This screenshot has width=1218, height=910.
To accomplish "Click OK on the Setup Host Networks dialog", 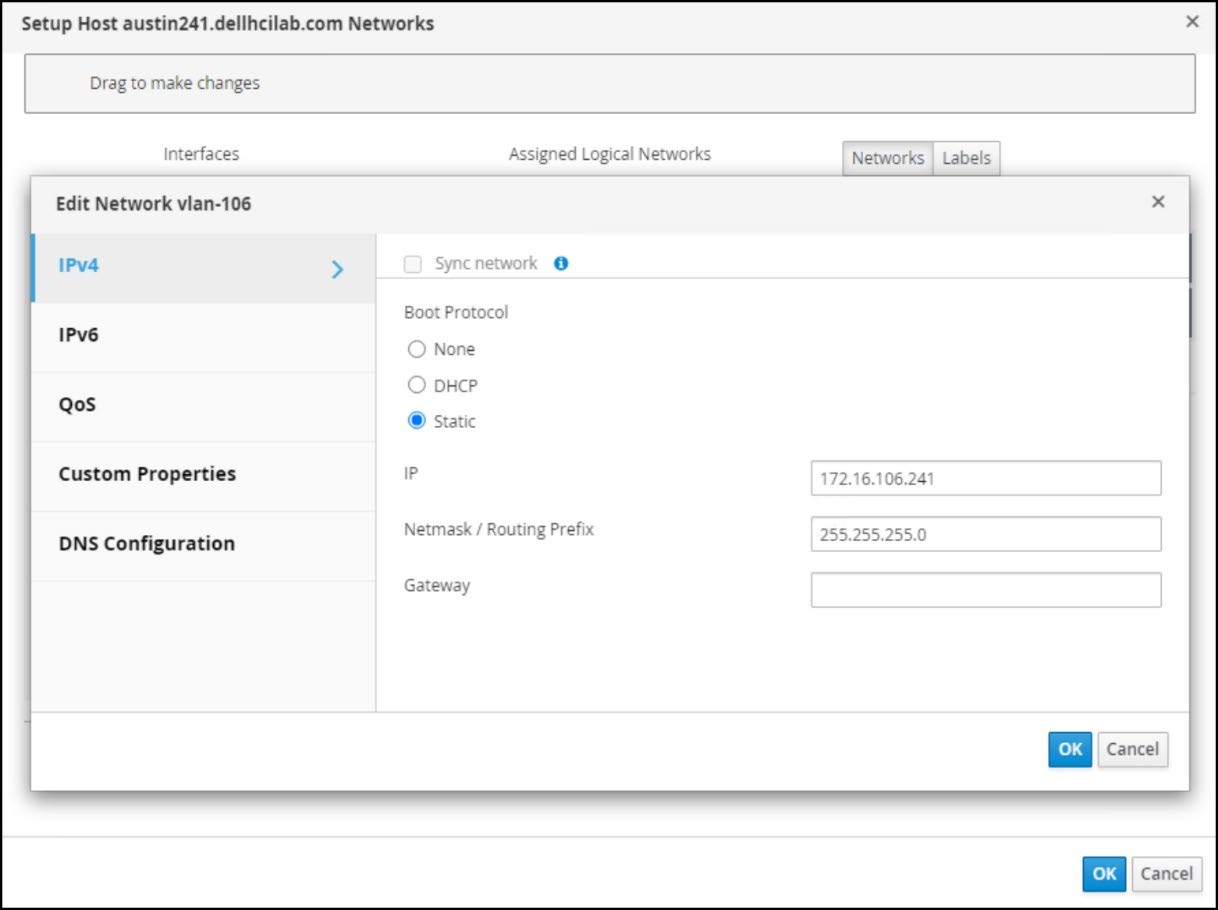I will click(x=1103, y=873).
